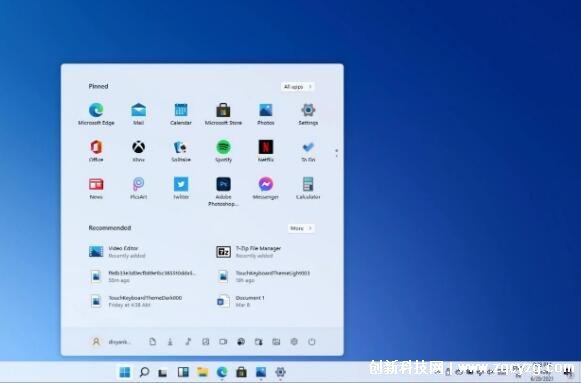This screenshot has height=383, width=581.
Task: Open the pinned Adobe Photoshop app
Action: point(223,192)
